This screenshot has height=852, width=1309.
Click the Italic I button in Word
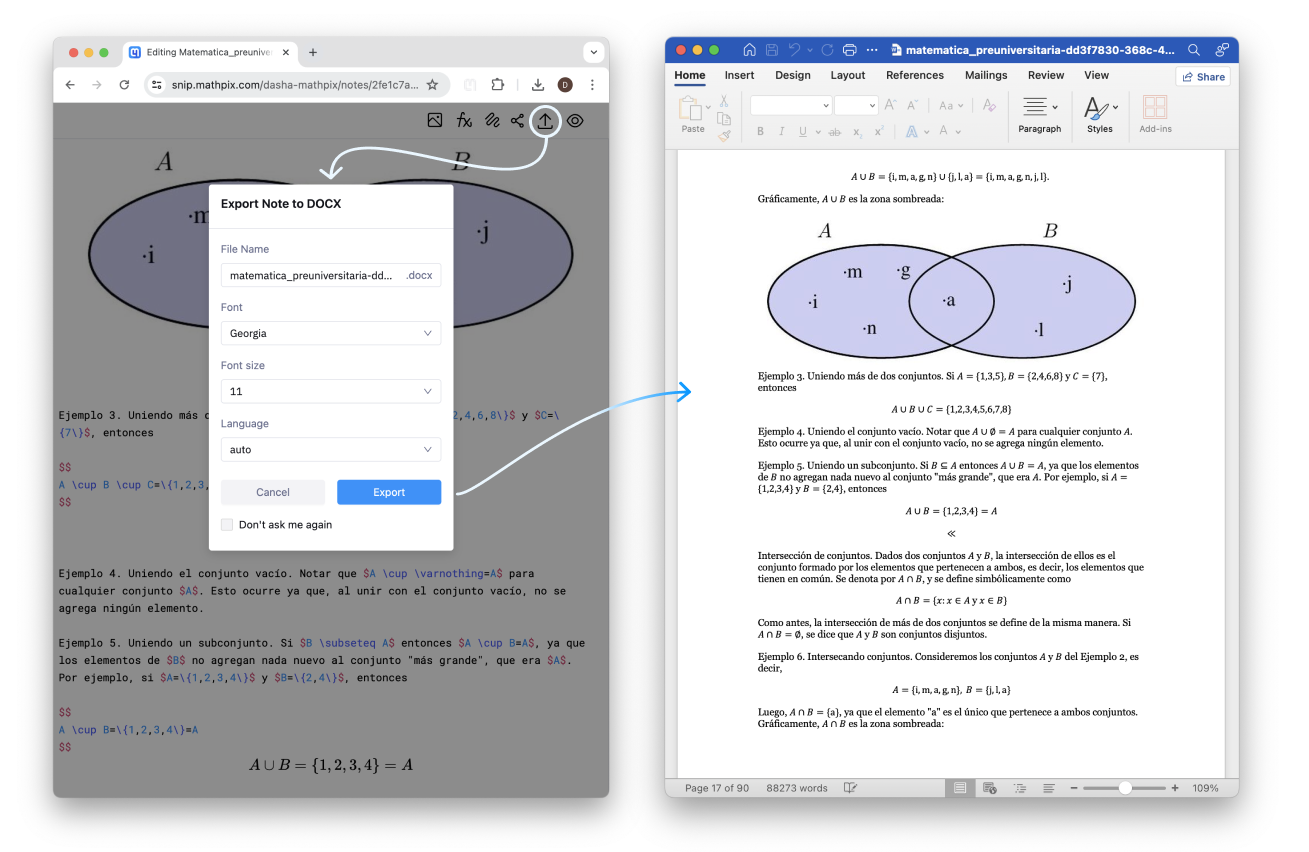tap(781, 131)
